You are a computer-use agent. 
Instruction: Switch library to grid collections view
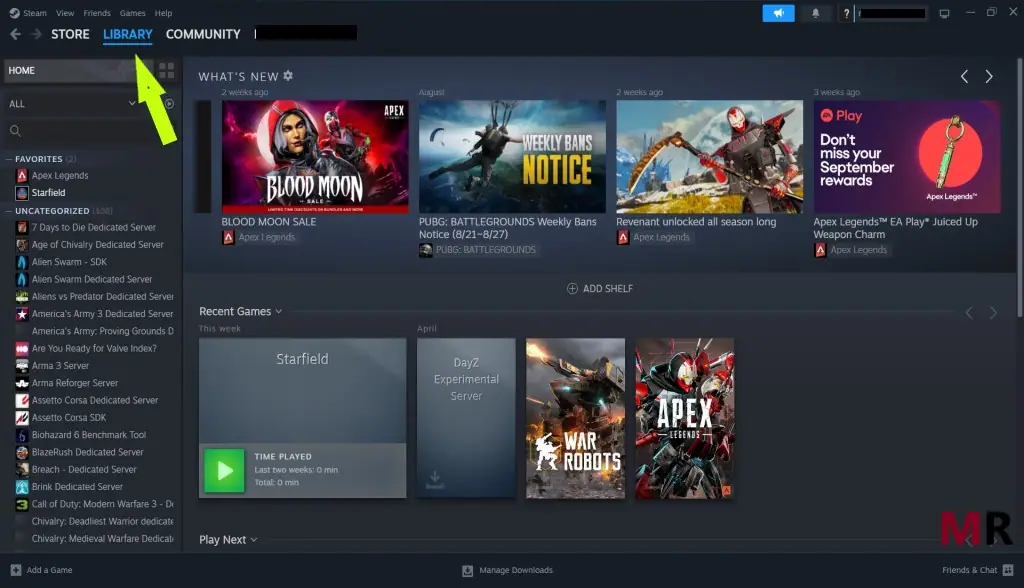point(167,71)
